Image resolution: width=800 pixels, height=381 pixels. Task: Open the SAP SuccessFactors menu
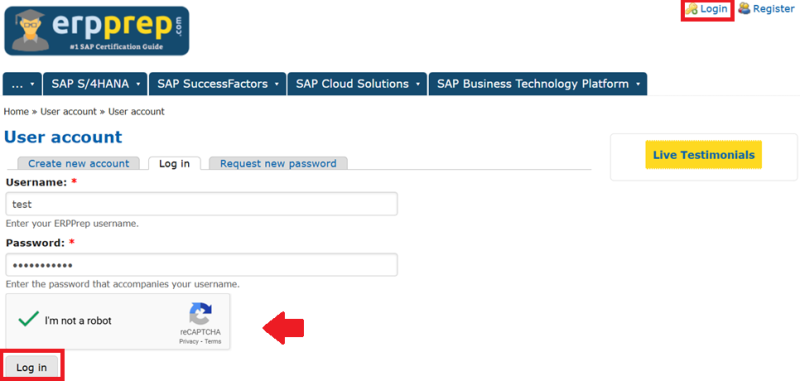pos(218,84)
